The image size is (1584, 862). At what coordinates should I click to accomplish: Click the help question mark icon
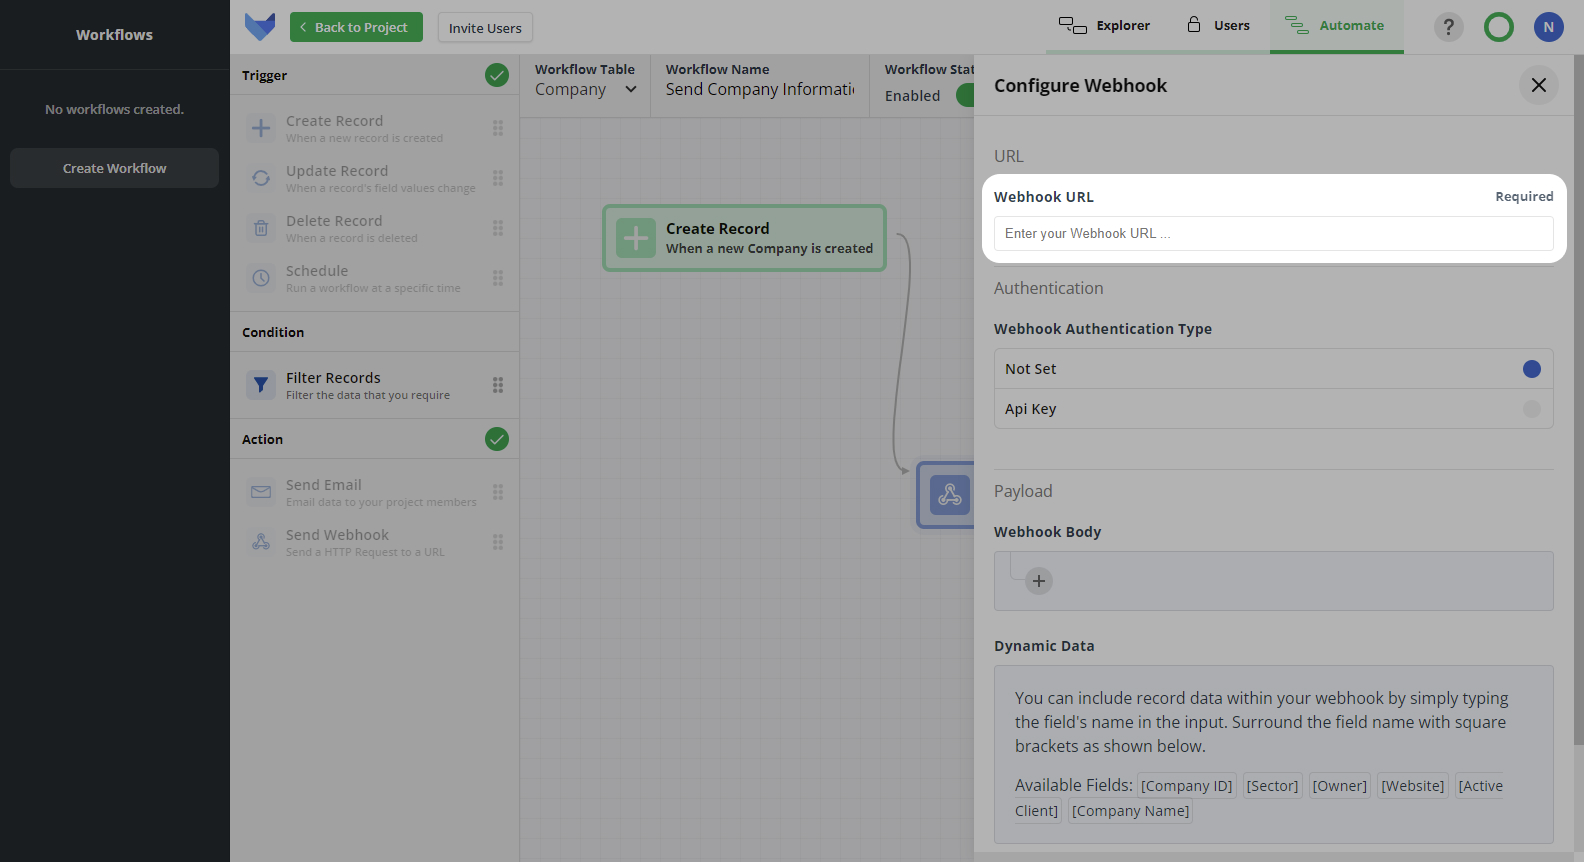(x=1448, y=27)
